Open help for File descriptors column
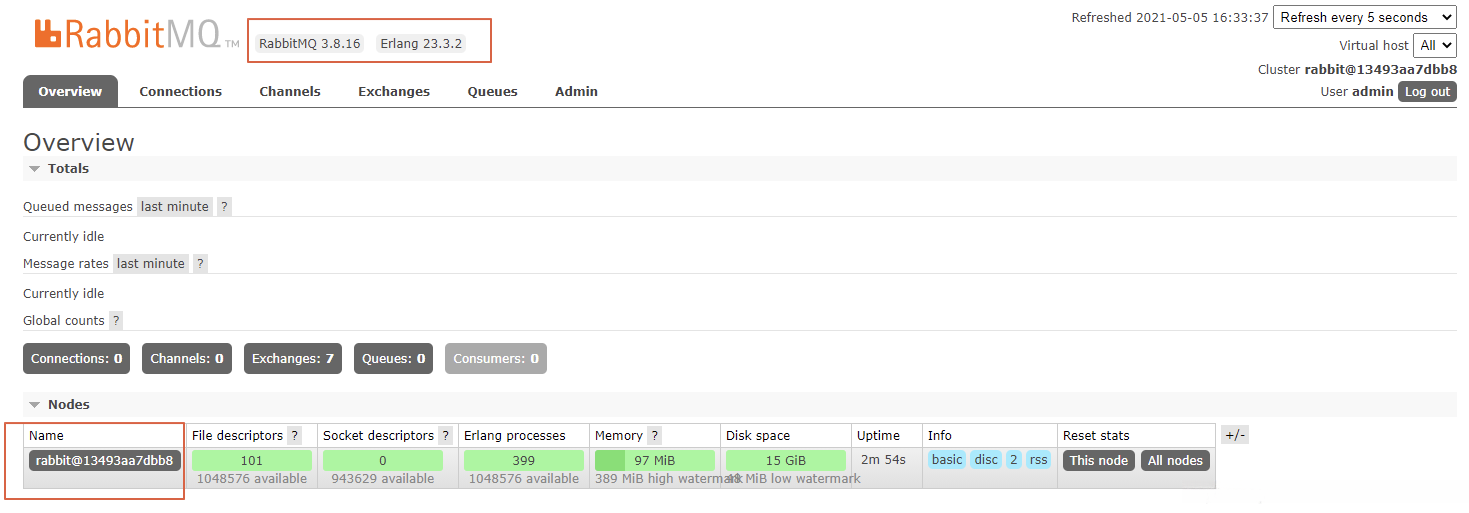Screen dimensions: 1469x513 [294, 436]
